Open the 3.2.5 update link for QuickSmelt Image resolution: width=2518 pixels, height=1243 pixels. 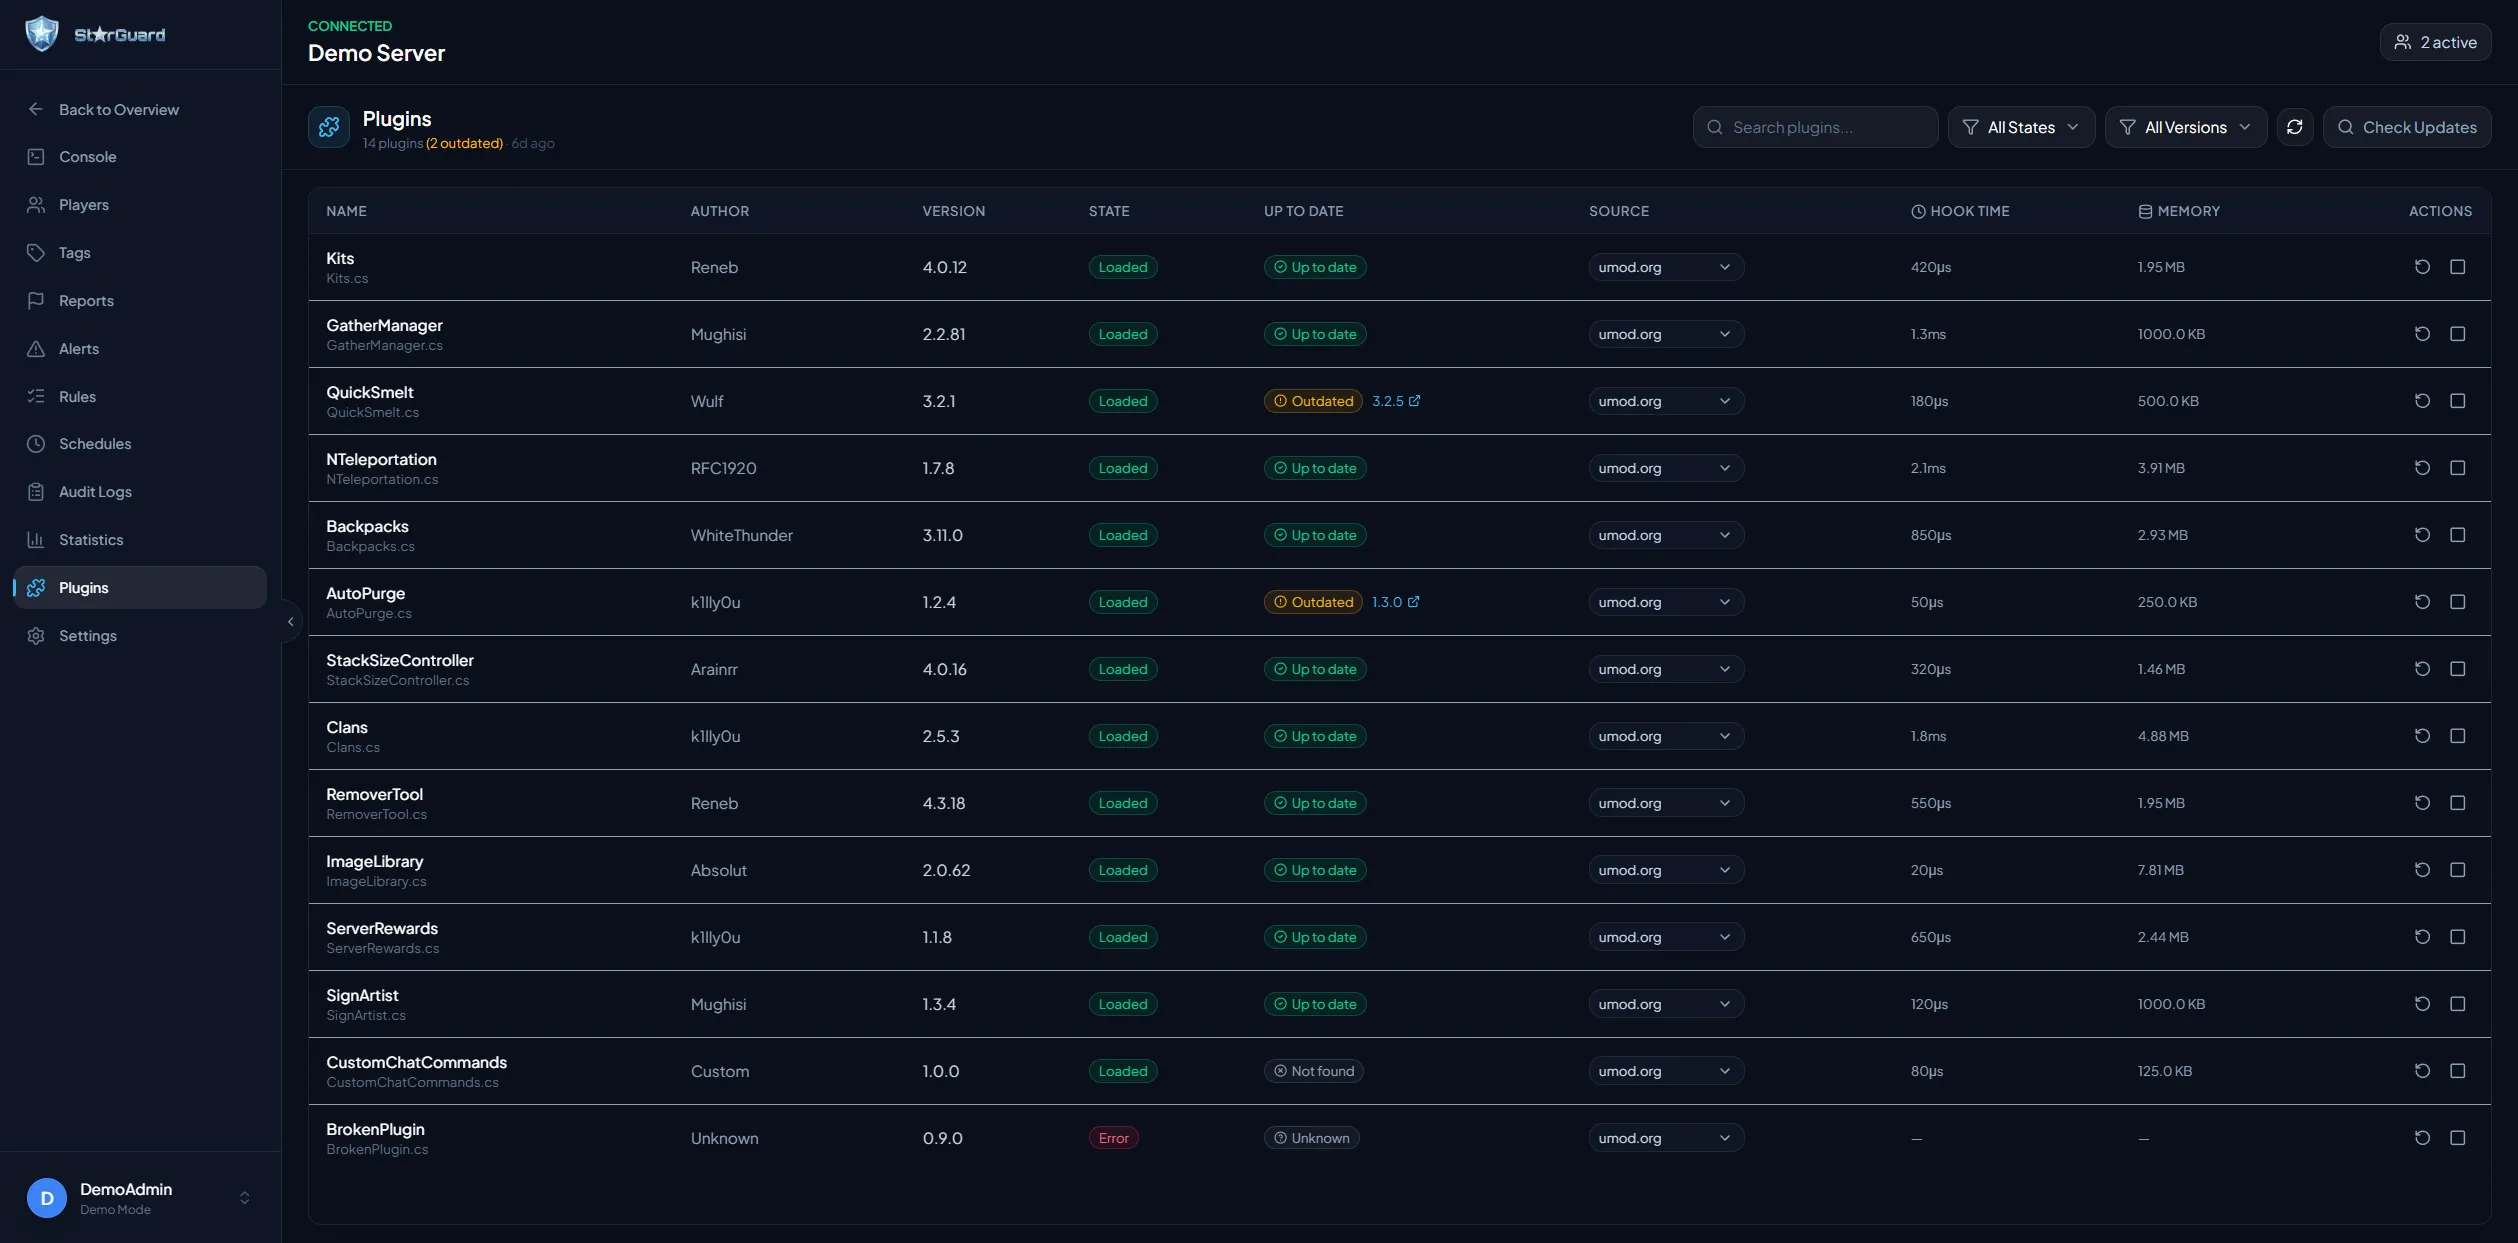[1395, 400]
